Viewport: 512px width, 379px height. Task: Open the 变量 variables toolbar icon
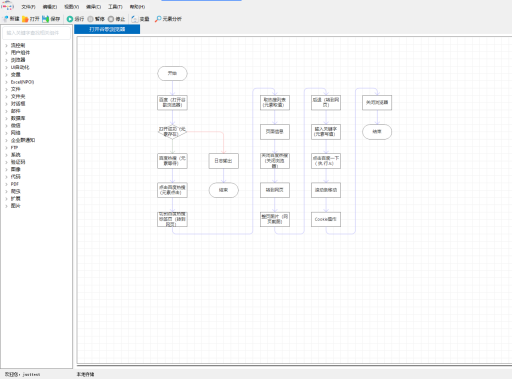tap(135, 19)
